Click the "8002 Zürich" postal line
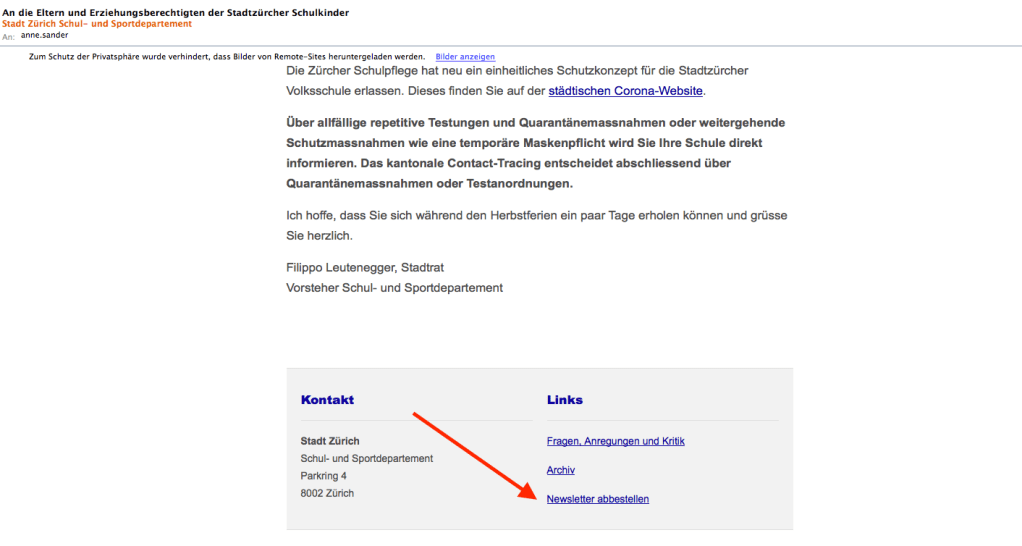The width and height of the screenshot is (1022, 546). pyautogui.click(x=327, y=493)
